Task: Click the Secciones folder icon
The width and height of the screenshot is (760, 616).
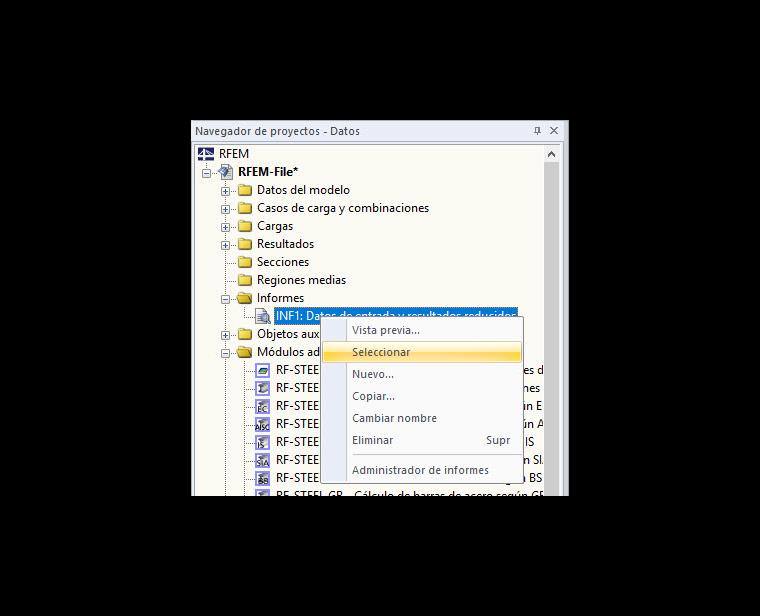Action: (x=245, y=262)
